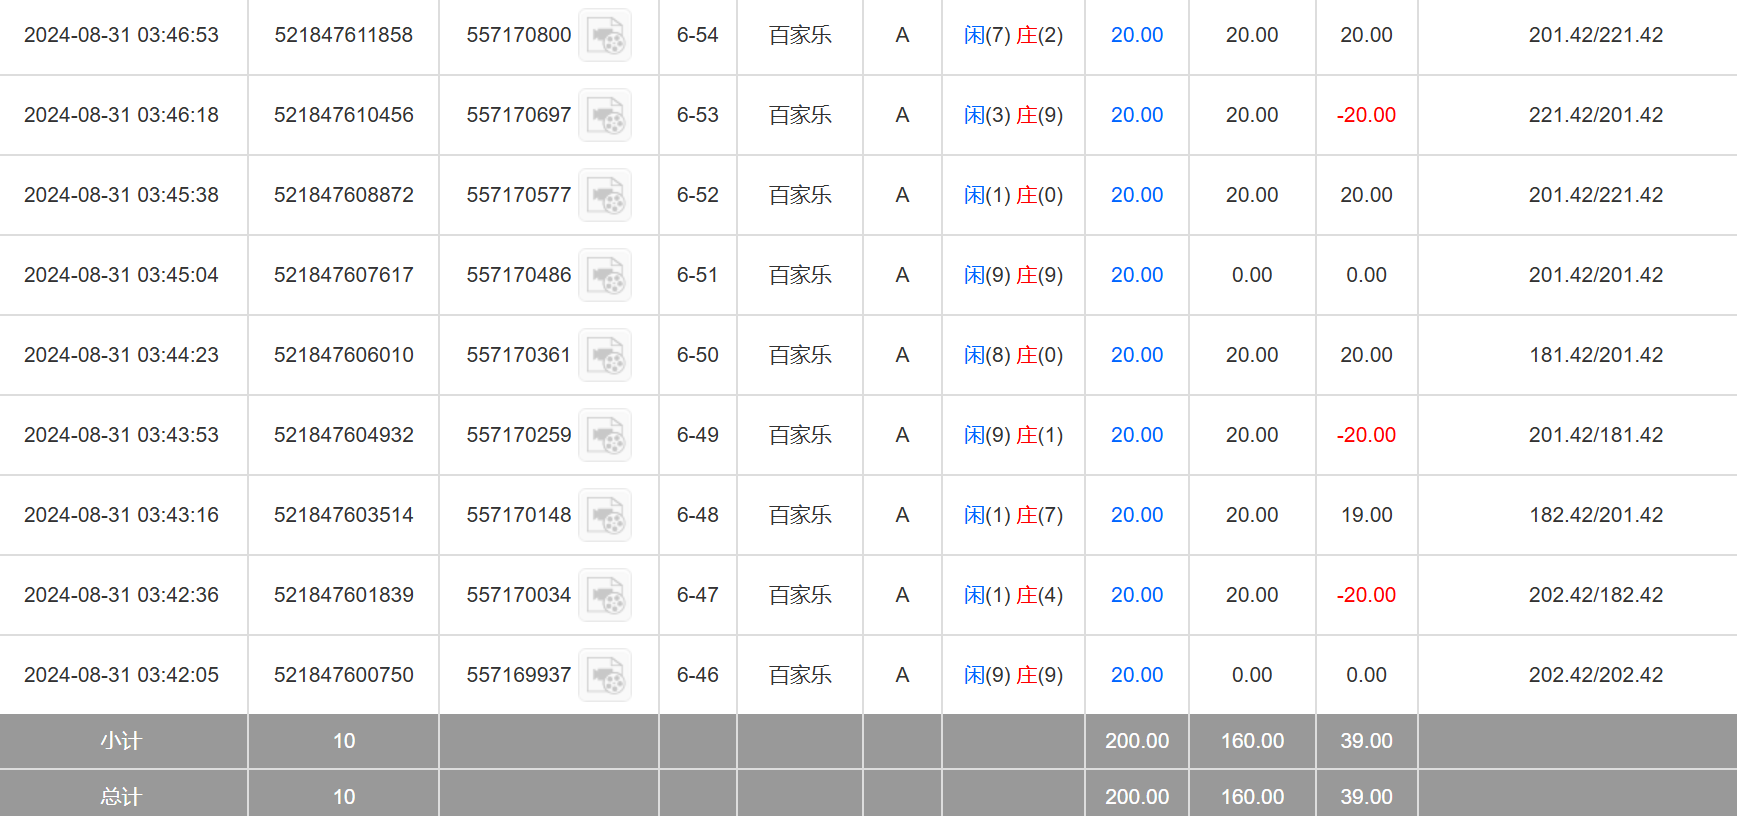1737x816 pixels.
Task: Click video replay icon beside 557170697
Action: coord(605,116)
